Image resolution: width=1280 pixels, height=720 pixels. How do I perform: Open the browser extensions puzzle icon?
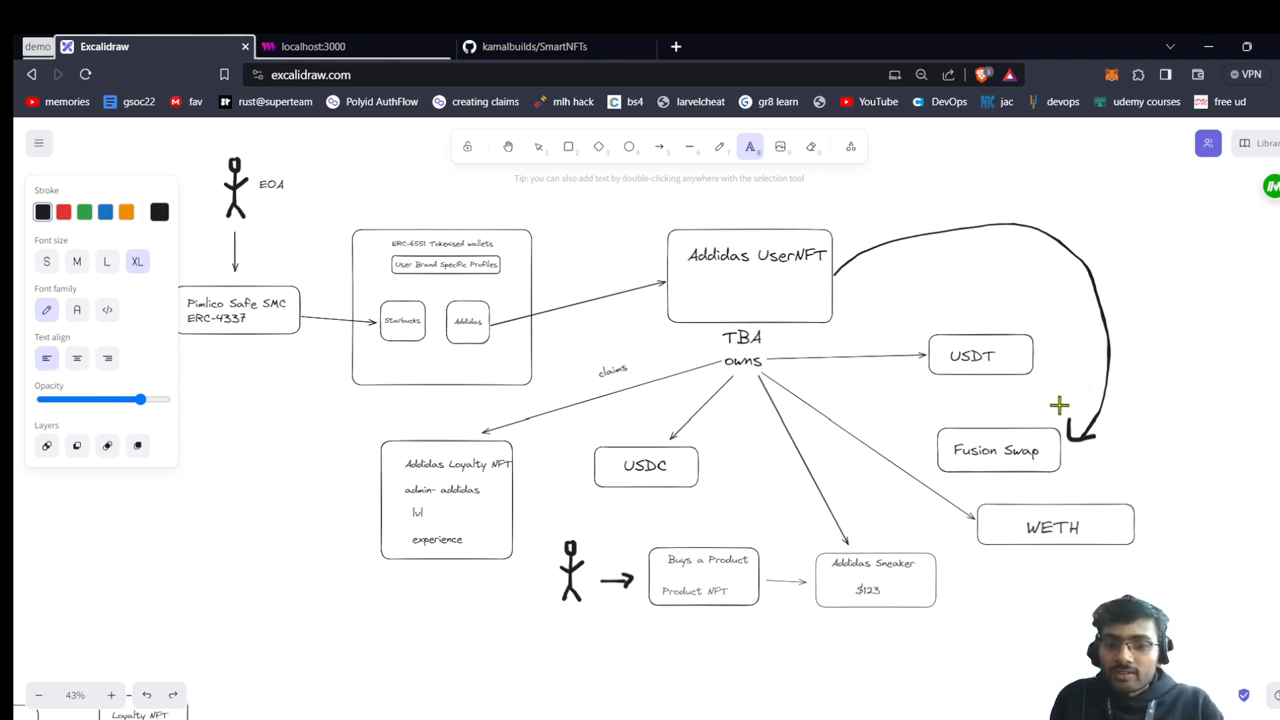pyautogui.click(x=1138, y=74)
